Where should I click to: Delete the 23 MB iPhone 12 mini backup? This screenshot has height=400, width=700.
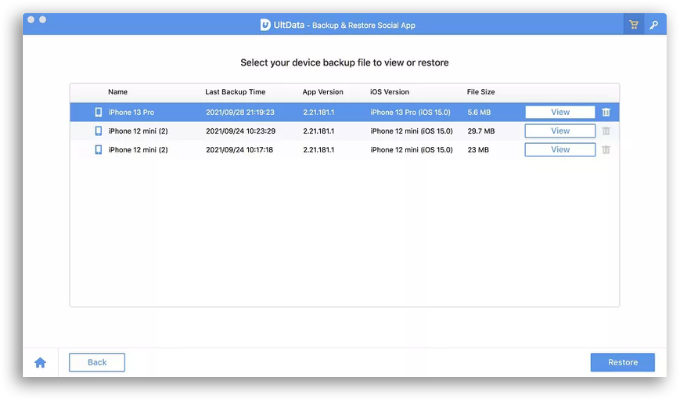[x=606, y=150]
